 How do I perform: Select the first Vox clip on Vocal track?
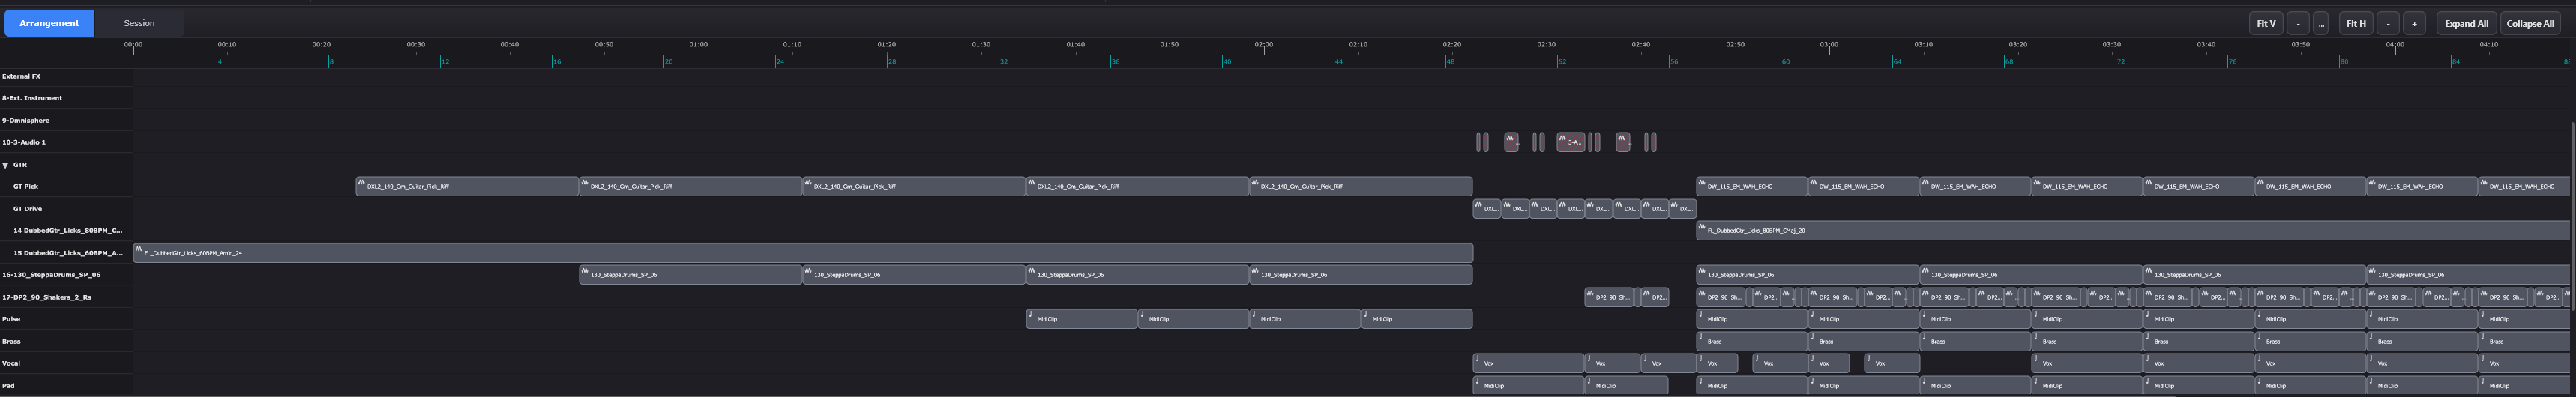(x=1527, y=363)
